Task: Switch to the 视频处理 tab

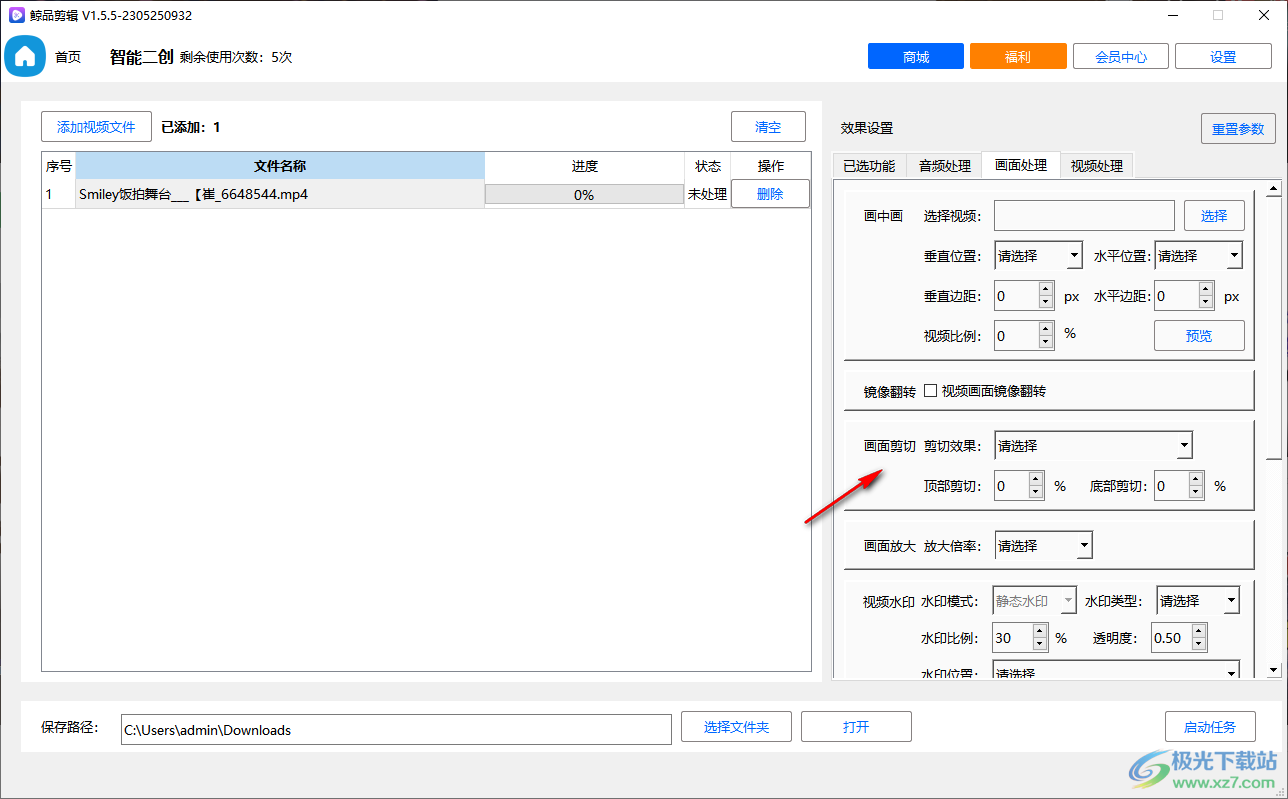Action: tap(1097, 166)
